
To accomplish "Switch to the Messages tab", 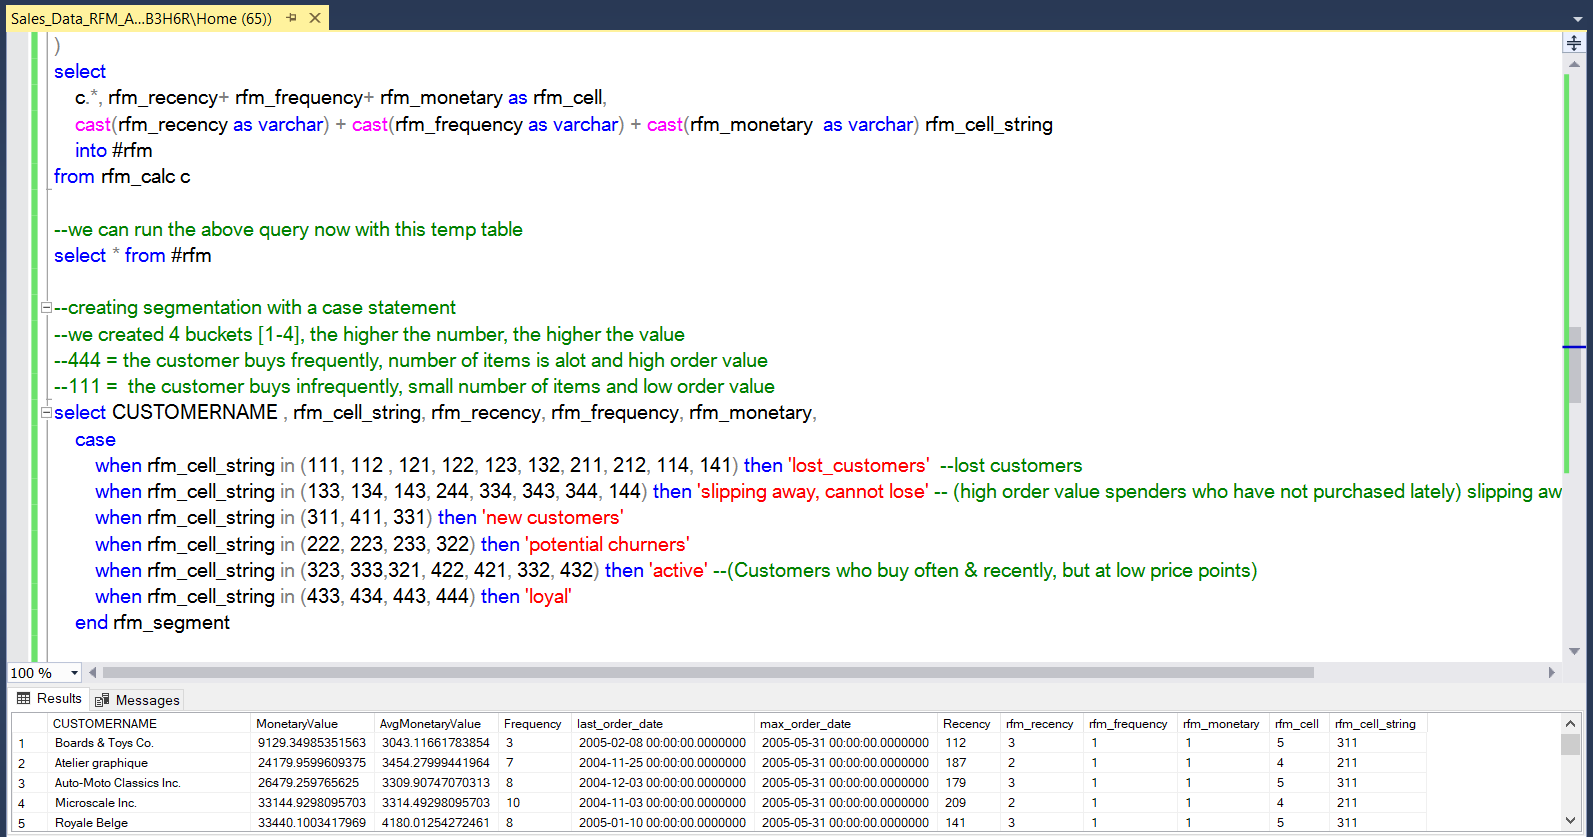I will tap(138, 700).
